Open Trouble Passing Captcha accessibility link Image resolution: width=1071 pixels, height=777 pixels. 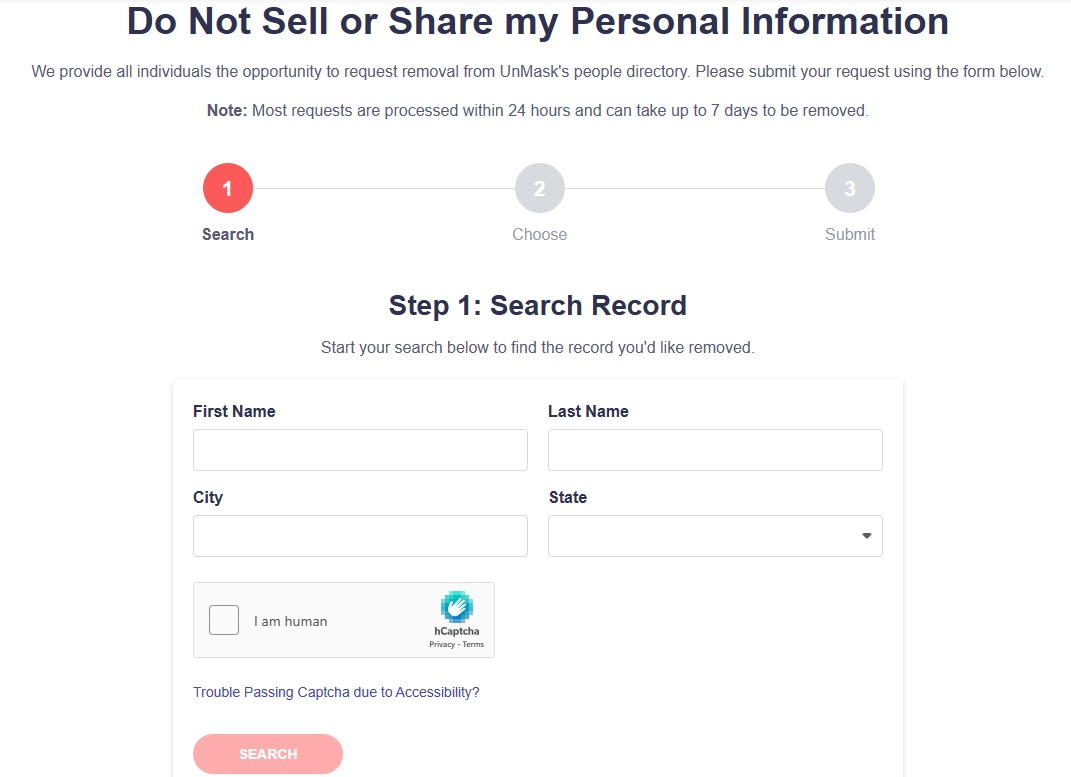(x=336, y=692)
